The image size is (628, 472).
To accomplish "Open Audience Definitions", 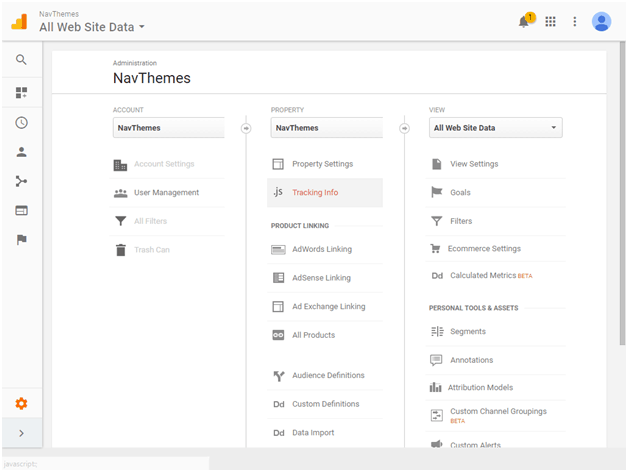I will (x=328, y=375).
